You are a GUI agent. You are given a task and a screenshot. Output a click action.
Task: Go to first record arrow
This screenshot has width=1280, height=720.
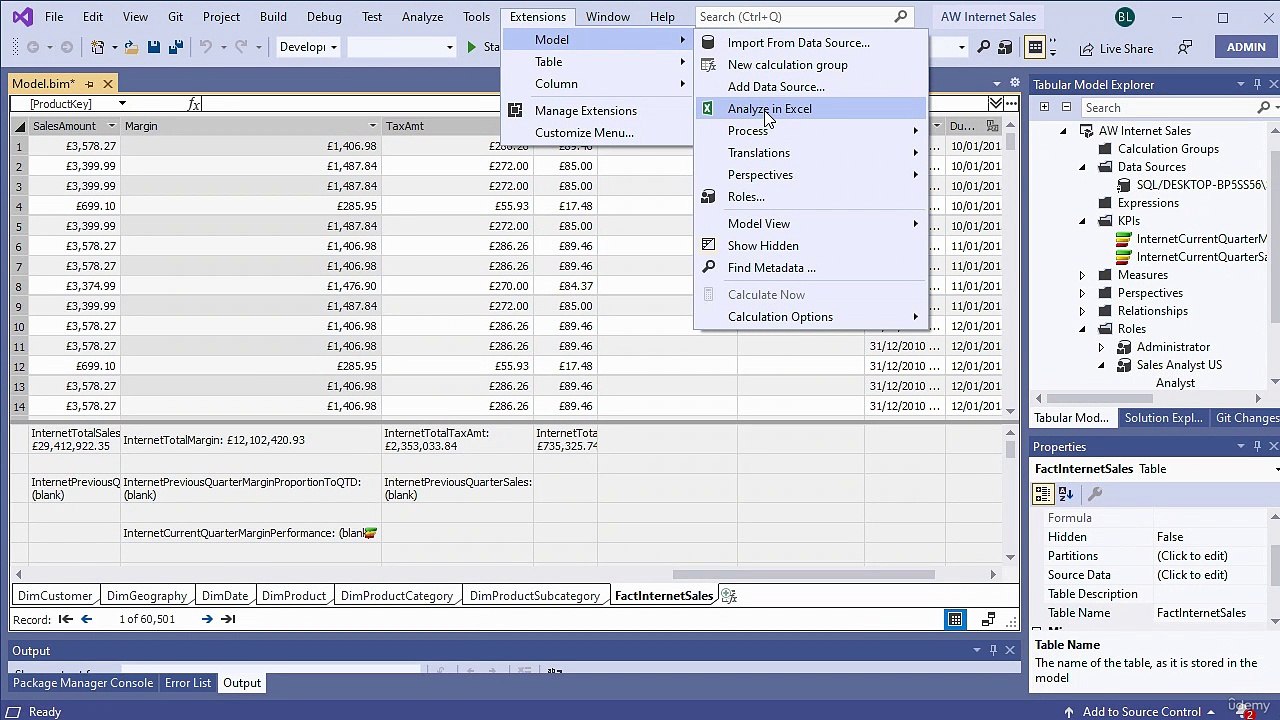pos(65,619)
